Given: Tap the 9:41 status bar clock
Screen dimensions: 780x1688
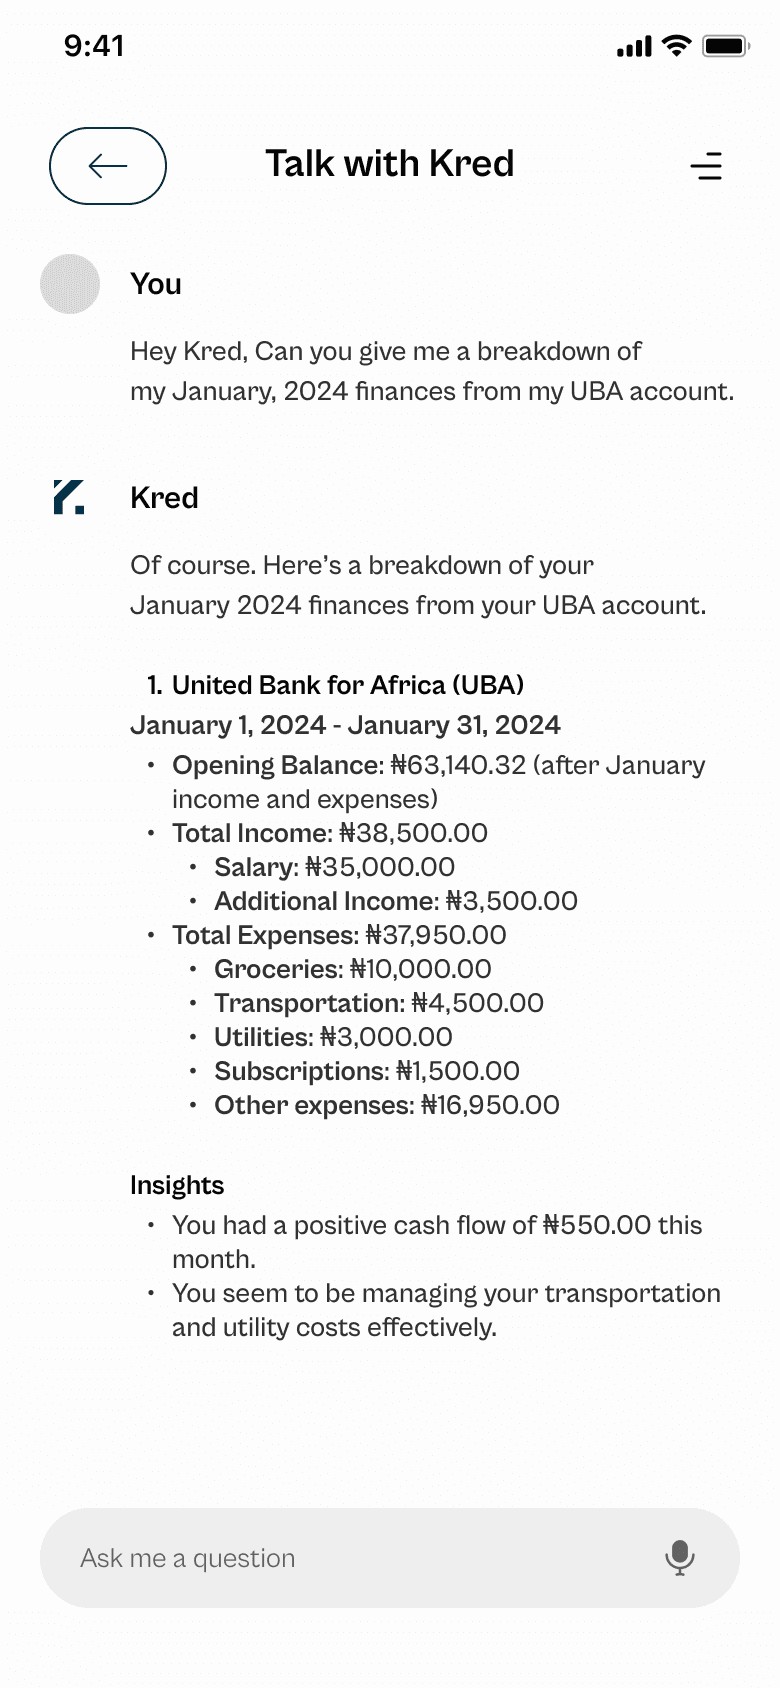Looking at the screenshot, I should pos(94,46).
